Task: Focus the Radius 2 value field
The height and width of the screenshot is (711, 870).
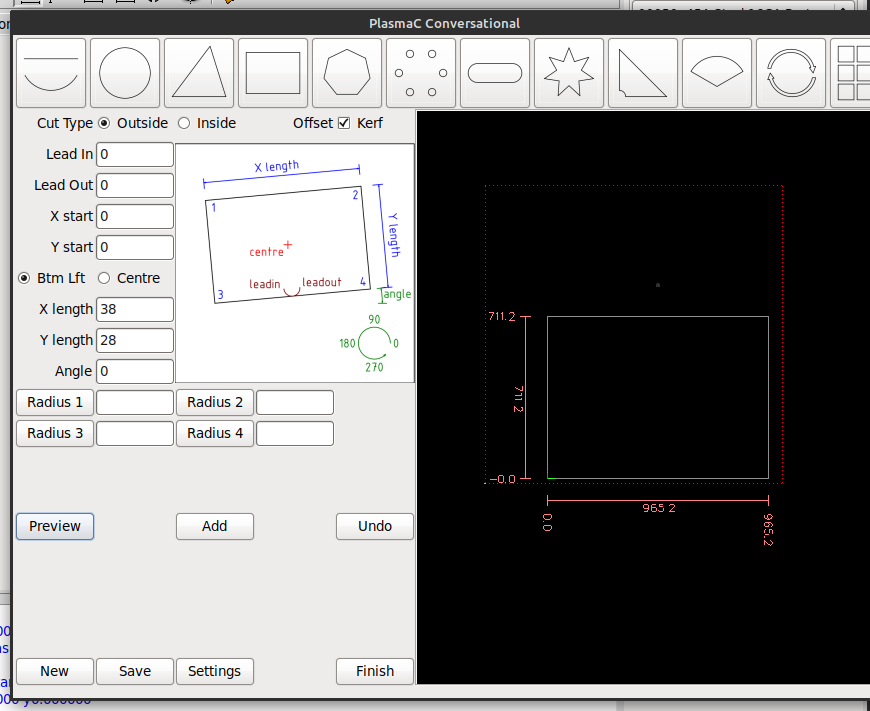Action: point(295,402)
